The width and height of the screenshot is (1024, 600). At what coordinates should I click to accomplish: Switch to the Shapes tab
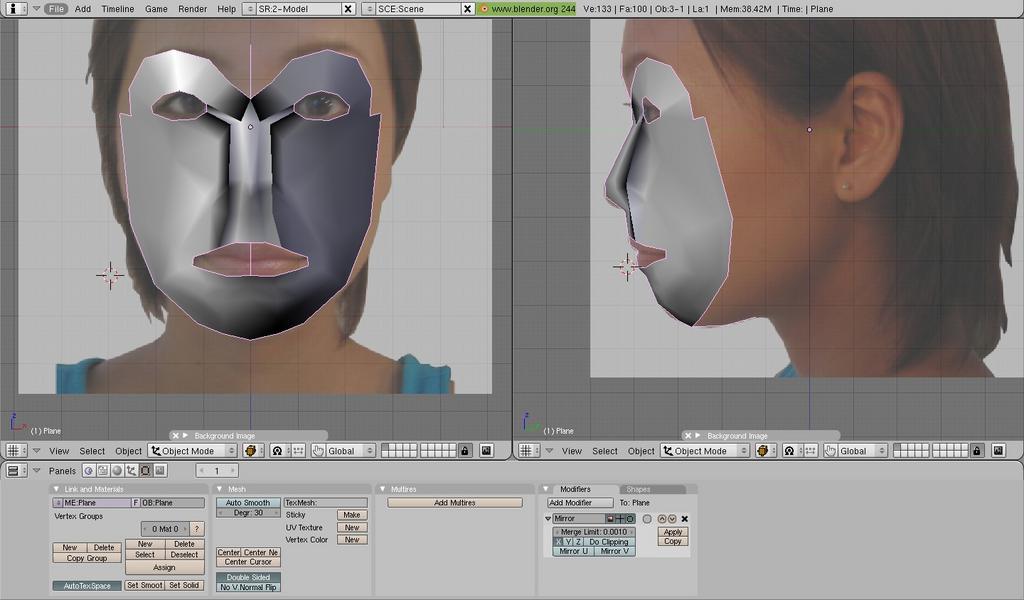[x=638, y=489]
